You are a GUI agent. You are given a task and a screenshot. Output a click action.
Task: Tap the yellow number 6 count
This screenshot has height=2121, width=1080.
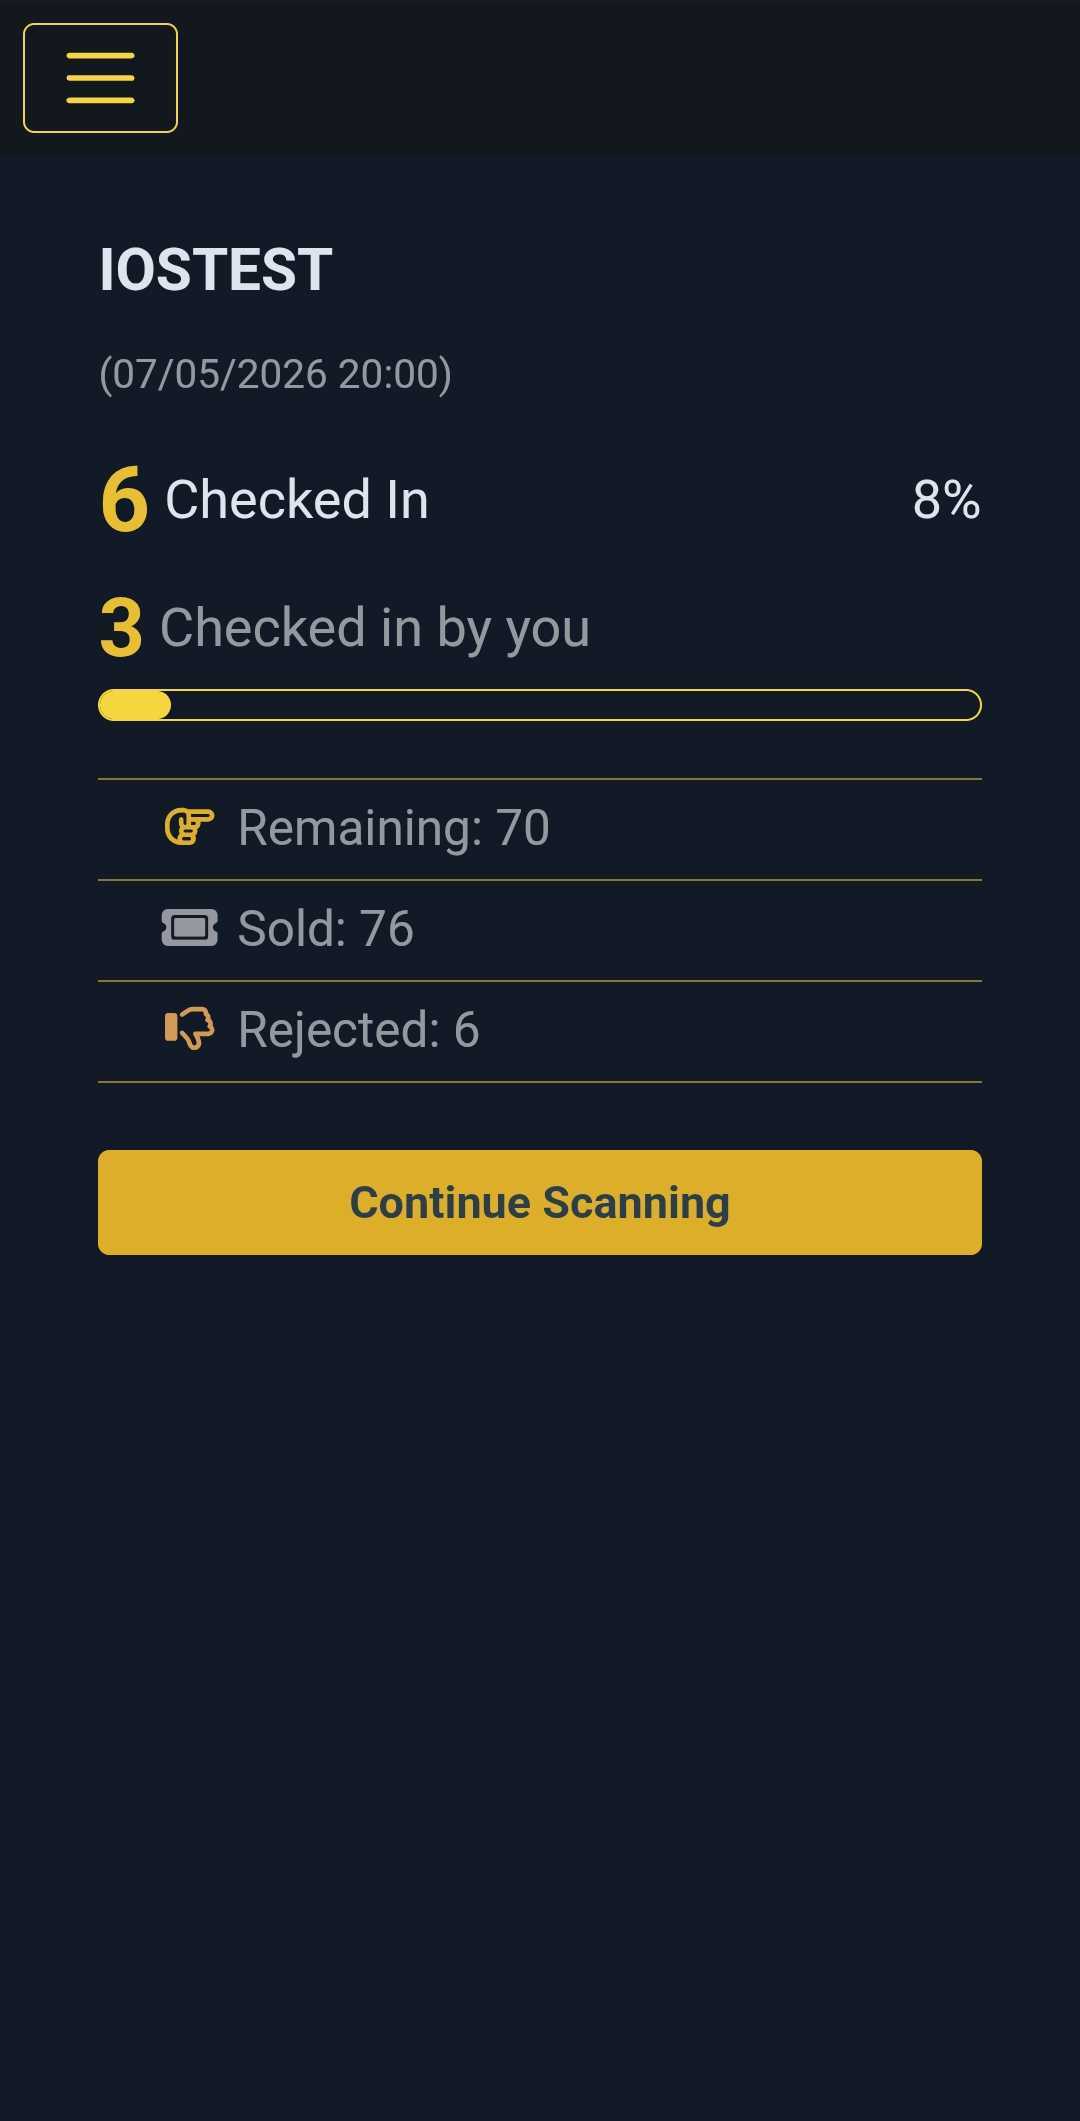[124, 499]
